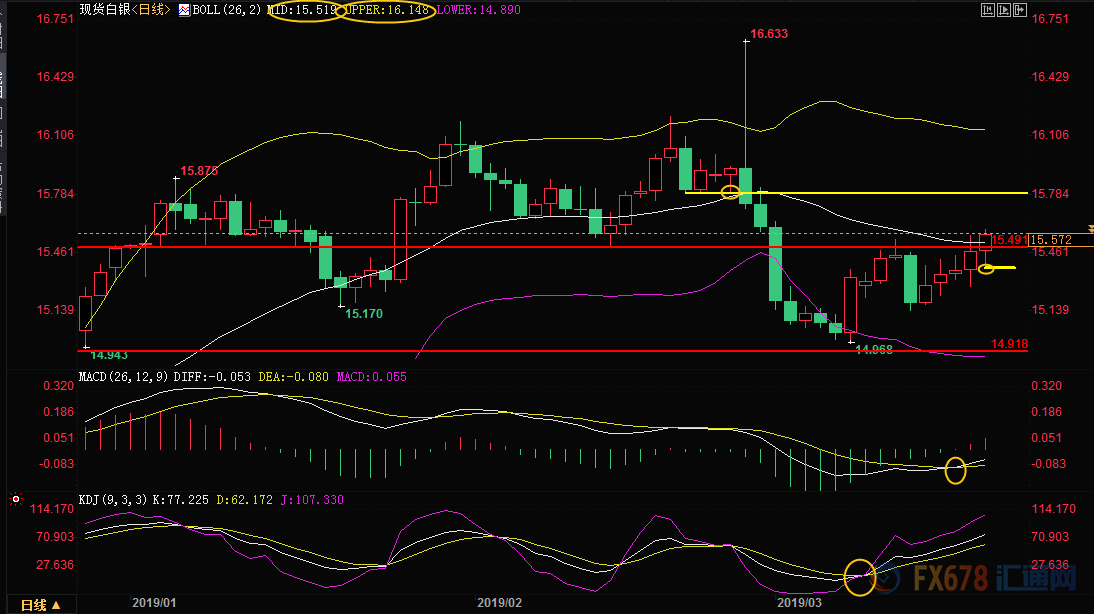Click the 2019/02 date on time axis
The width and height of the screenshot is (1094, 614).
pyautogui.click(x=499, y=603)
